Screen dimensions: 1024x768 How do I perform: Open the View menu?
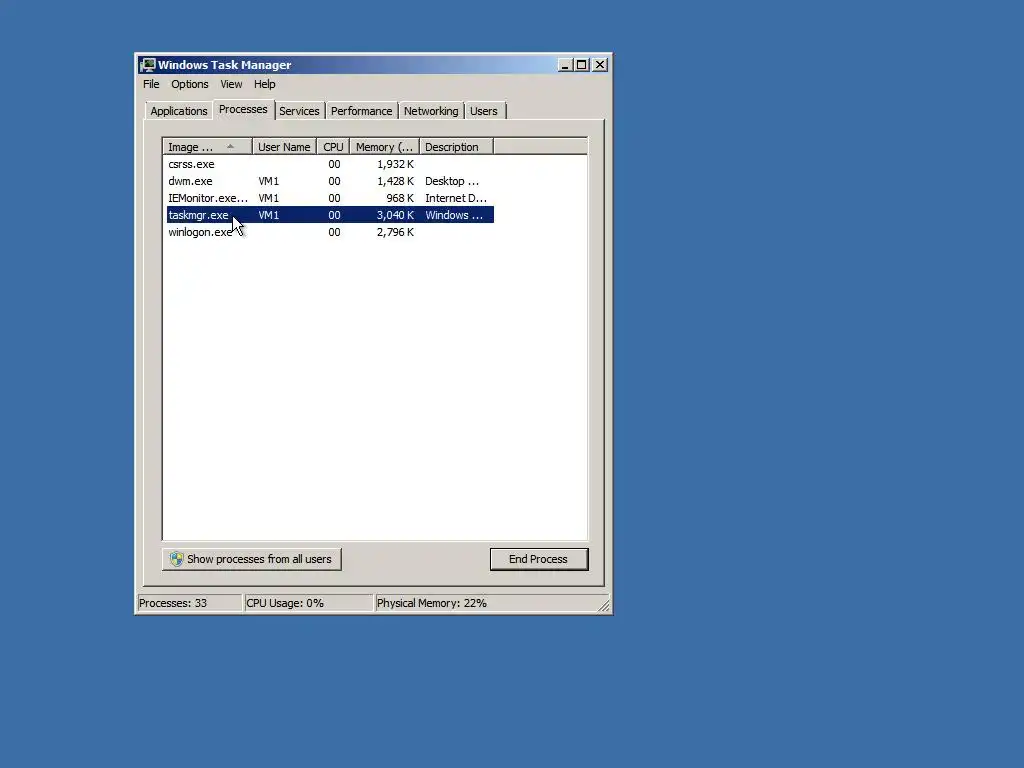(x=231, y=84)
